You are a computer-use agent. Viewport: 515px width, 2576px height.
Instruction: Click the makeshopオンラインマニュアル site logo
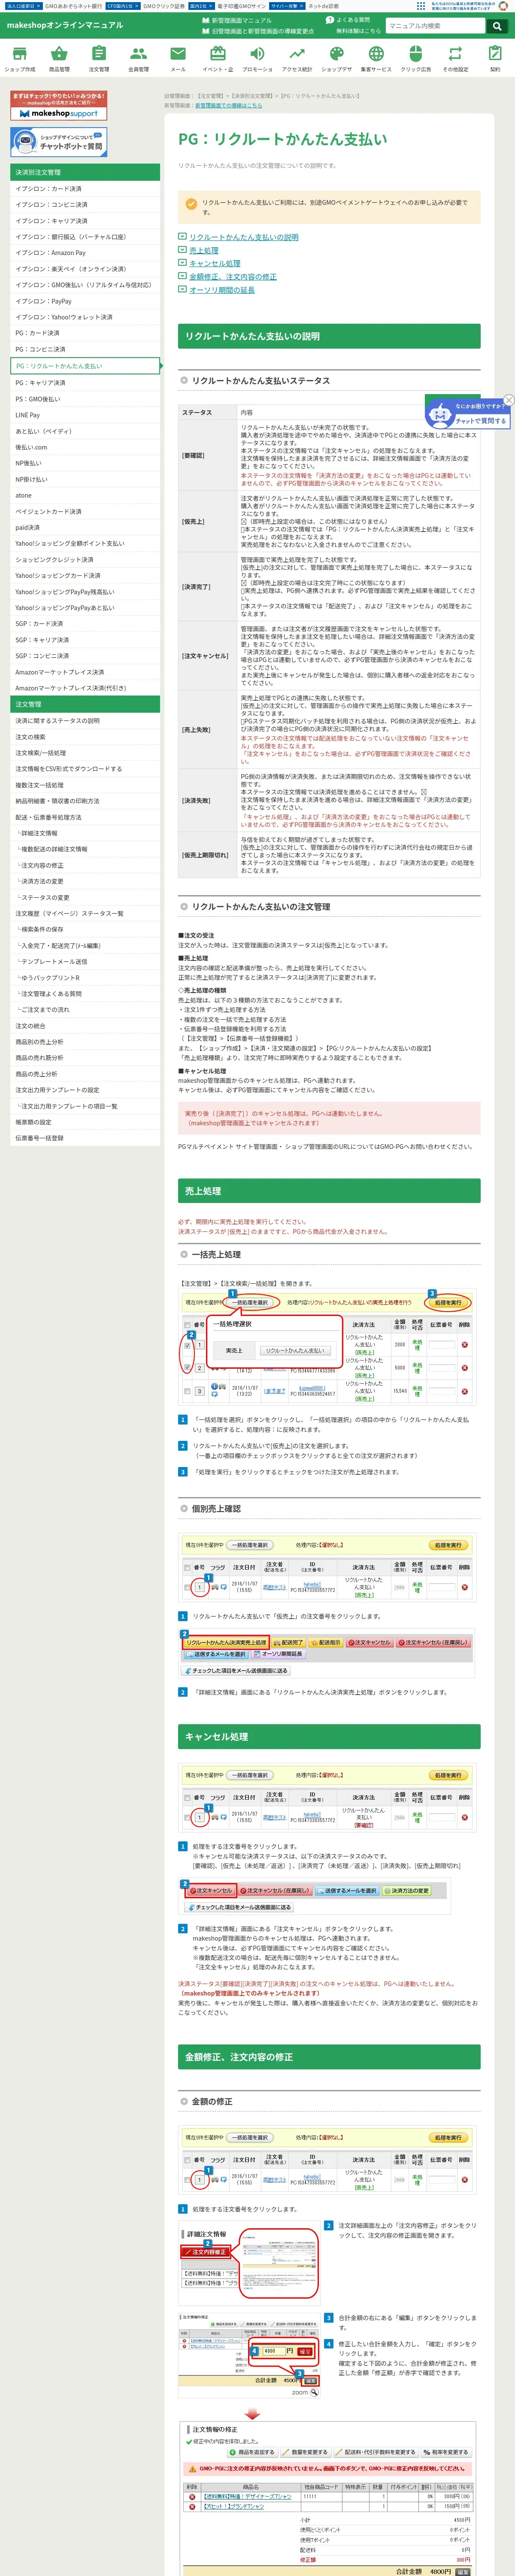tap(65, 25)
